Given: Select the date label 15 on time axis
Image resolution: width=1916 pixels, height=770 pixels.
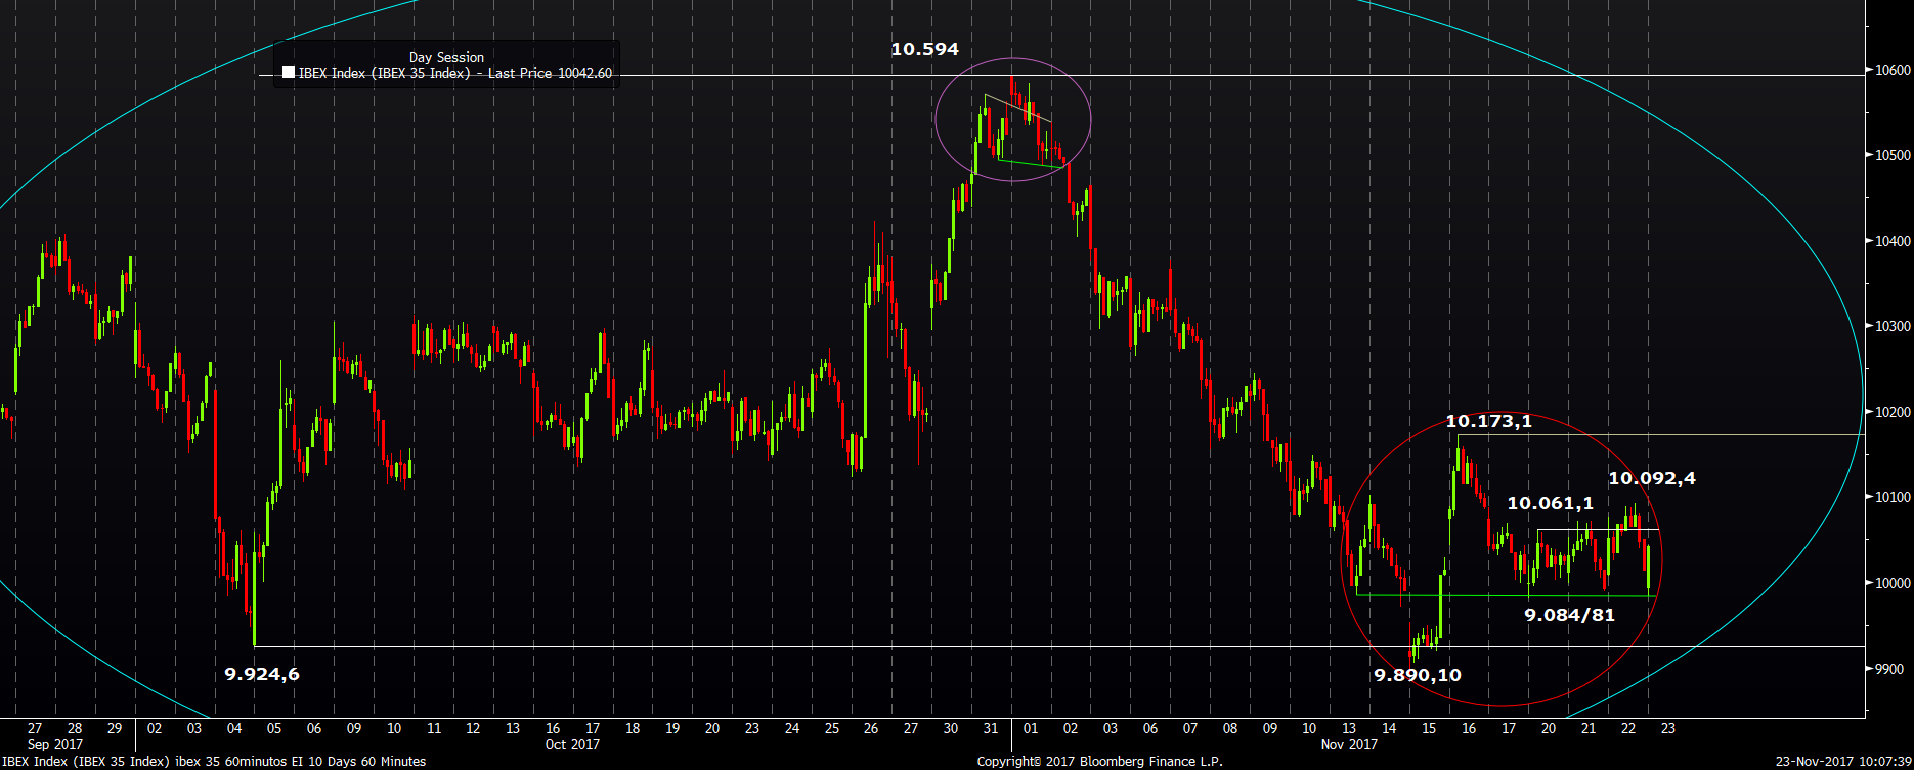Looking at the screenshot, I should pyautogui.click(x=1429, y=728).
